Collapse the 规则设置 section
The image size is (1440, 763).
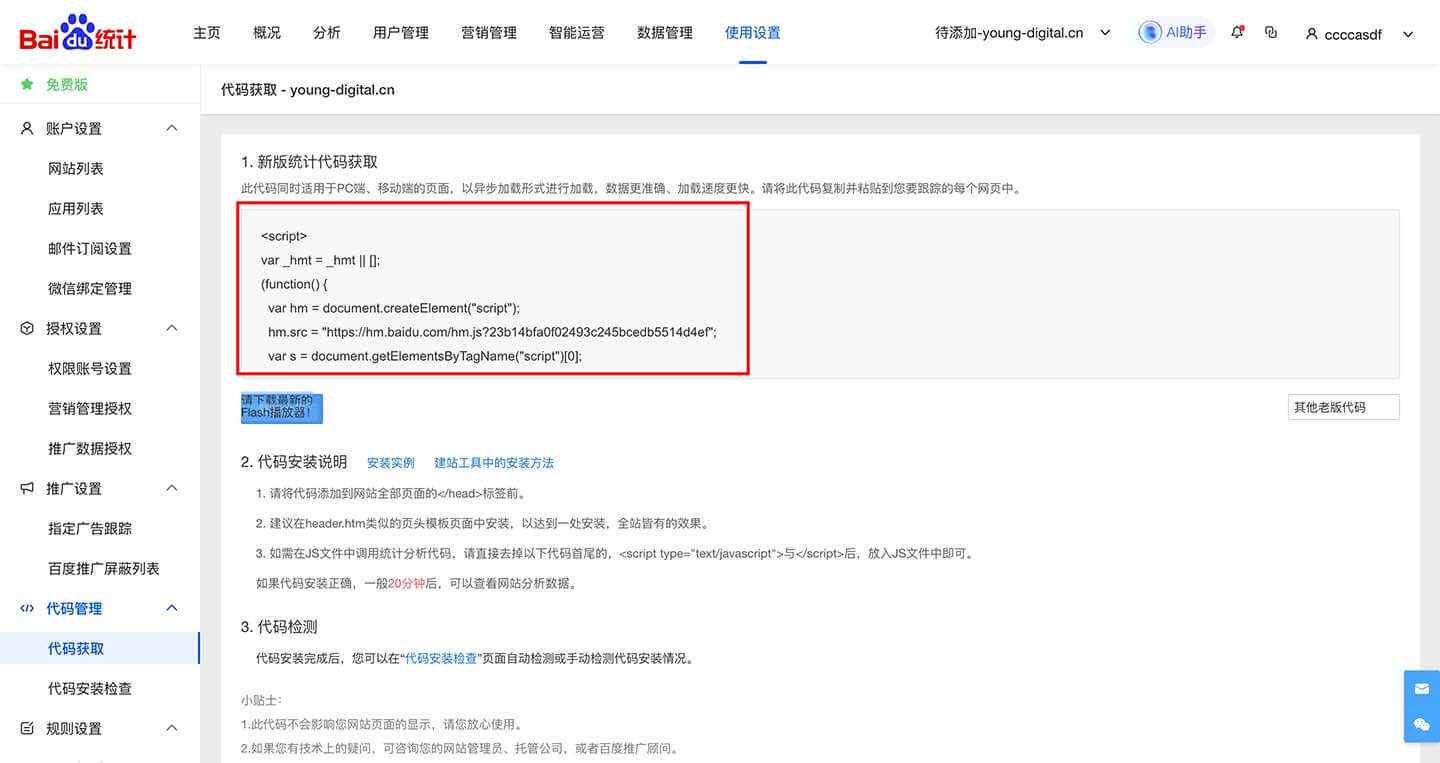pyautogui.click(x=171, y=728)
